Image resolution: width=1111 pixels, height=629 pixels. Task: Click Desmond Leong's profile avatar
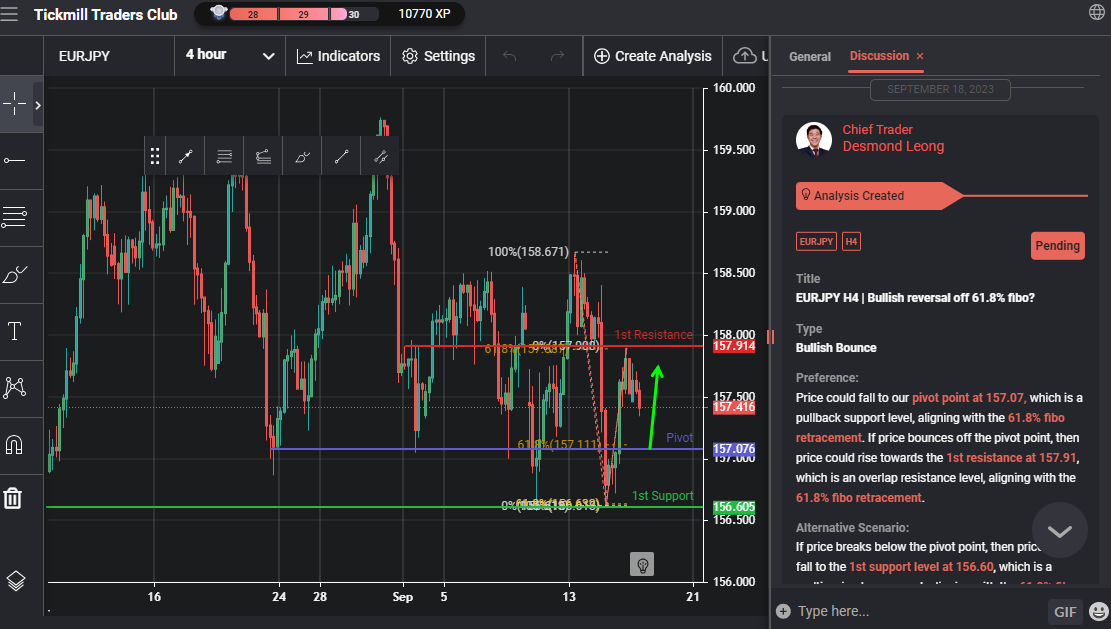tap(813, 139)
